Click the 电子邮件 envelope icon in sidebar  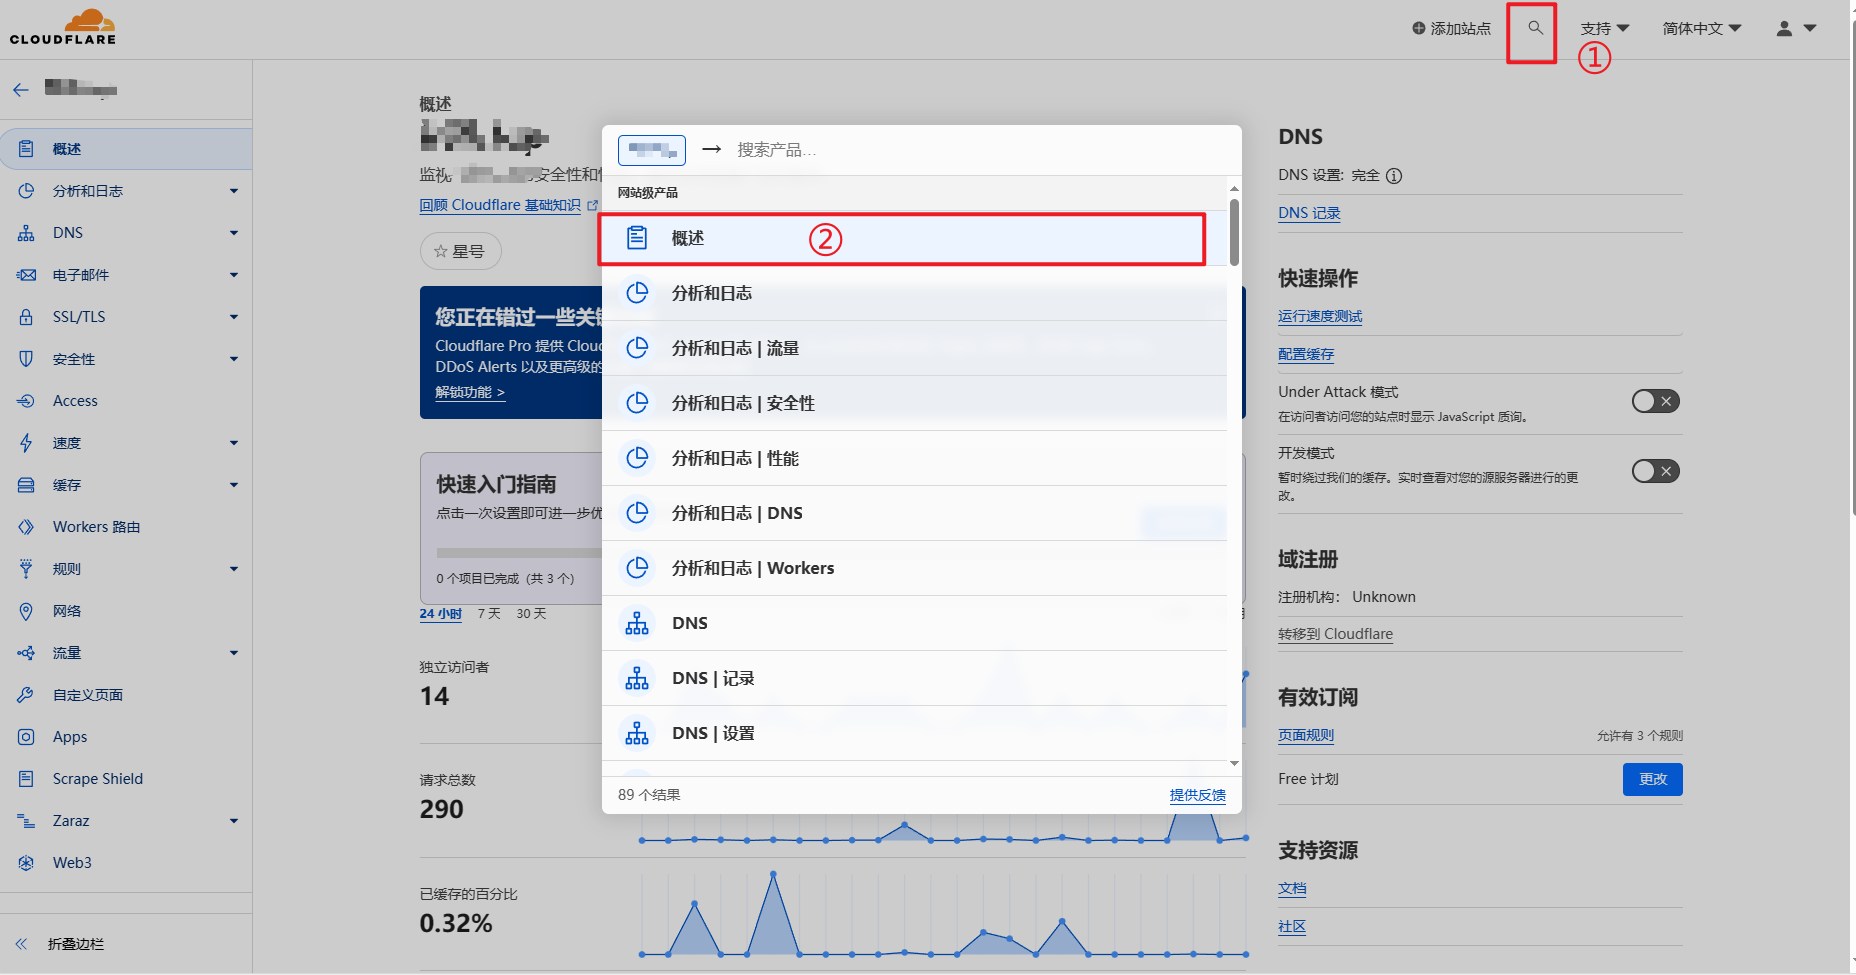point(26,275)
